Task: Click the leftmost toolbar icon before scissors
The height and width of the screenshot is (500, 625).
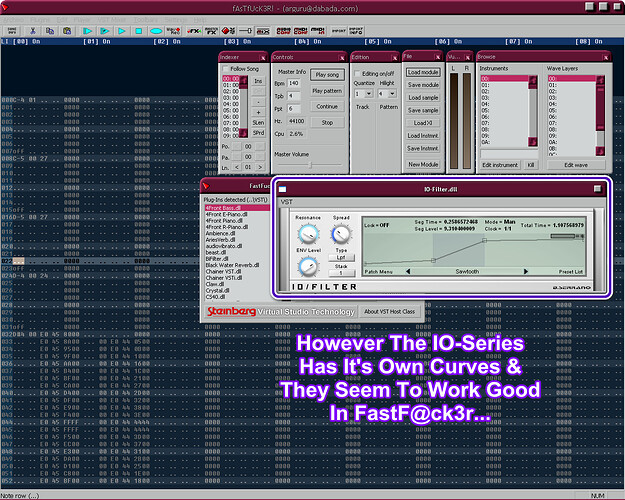Action: tap(12, 31)
